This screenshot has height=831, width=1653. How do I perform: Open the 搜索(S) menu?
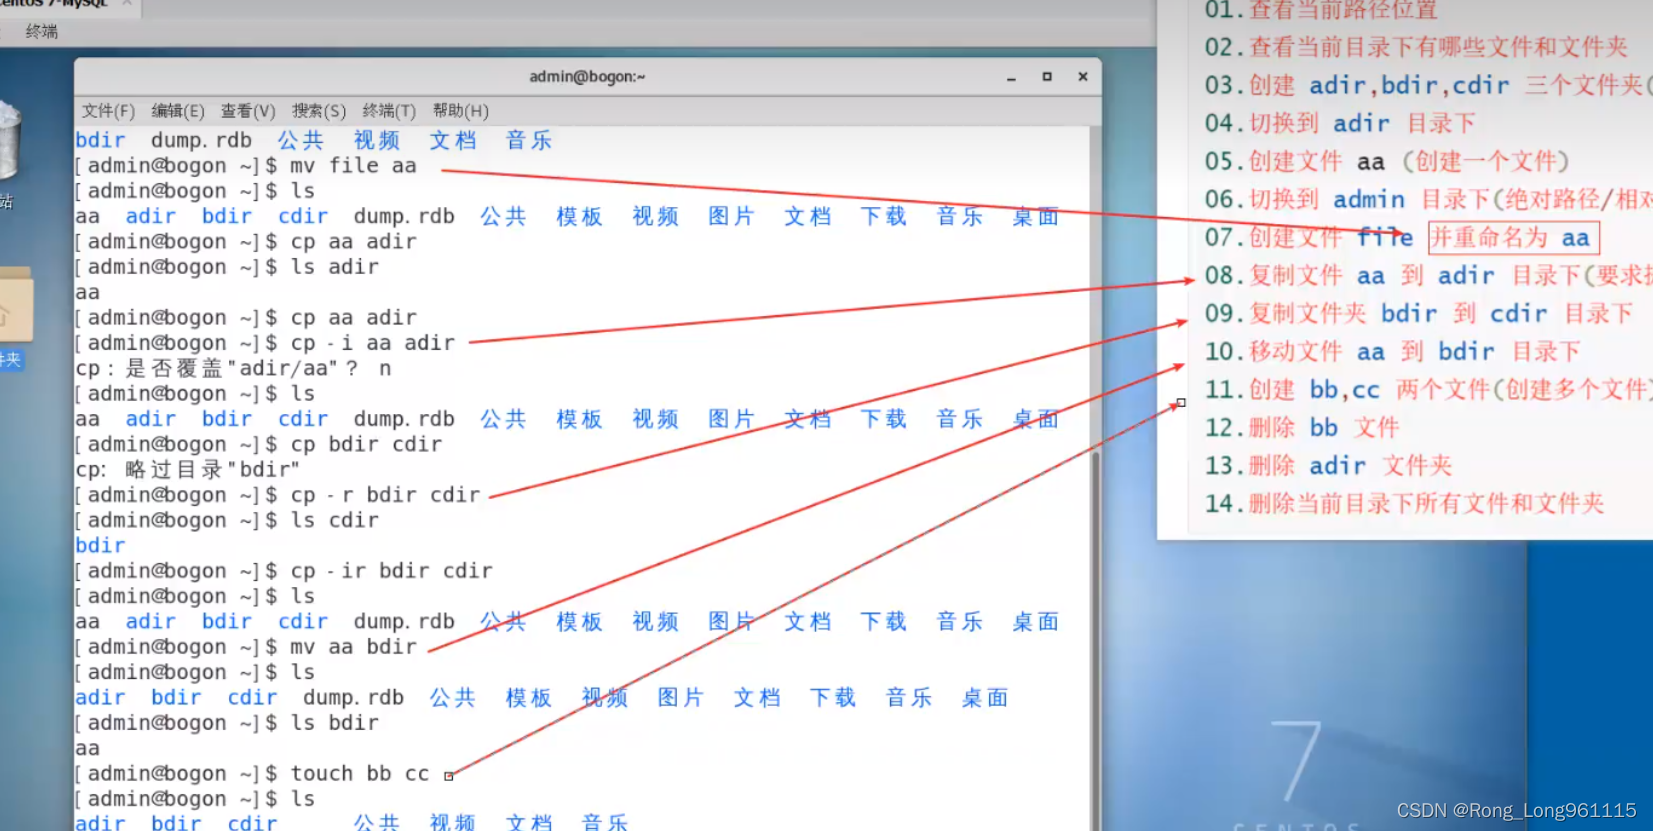319,111
